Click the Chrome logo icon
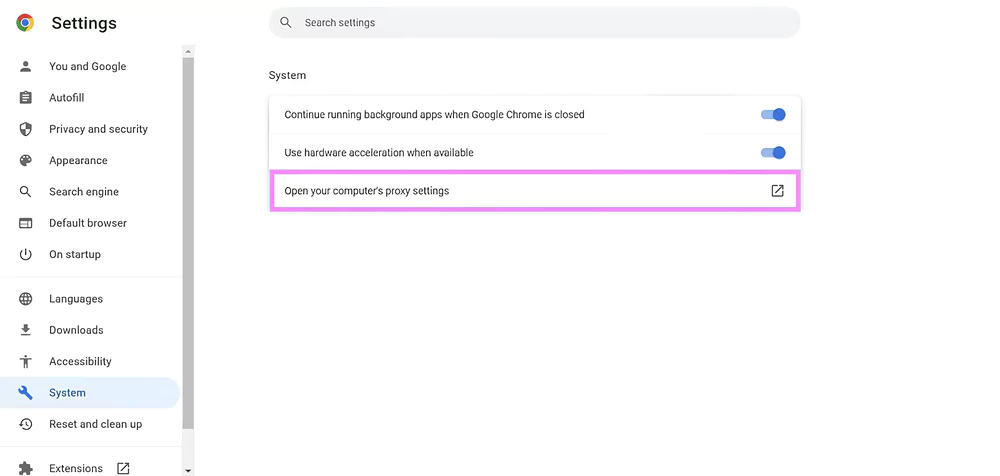Screen dimensions: 1000x476 25,23
